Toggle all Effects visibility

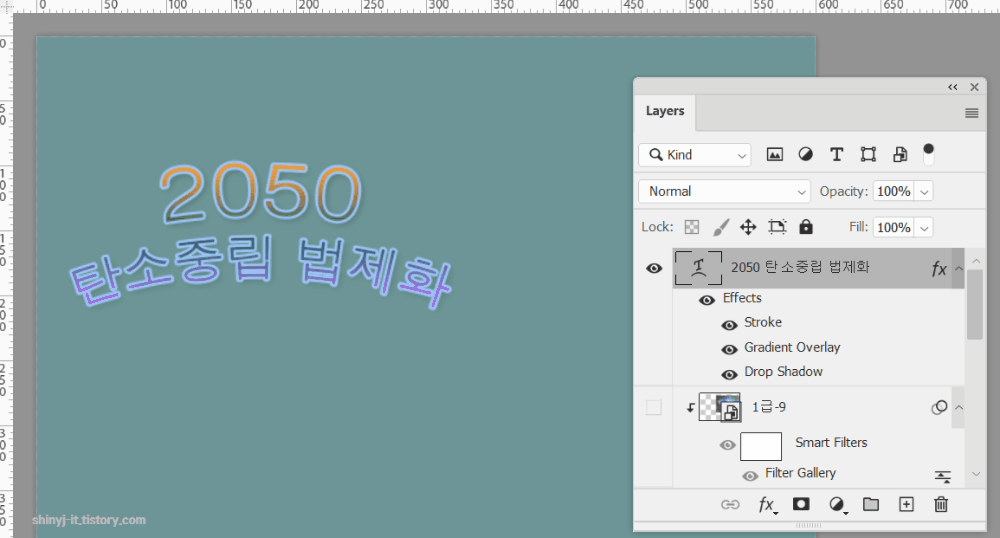[x=707, y=300]
